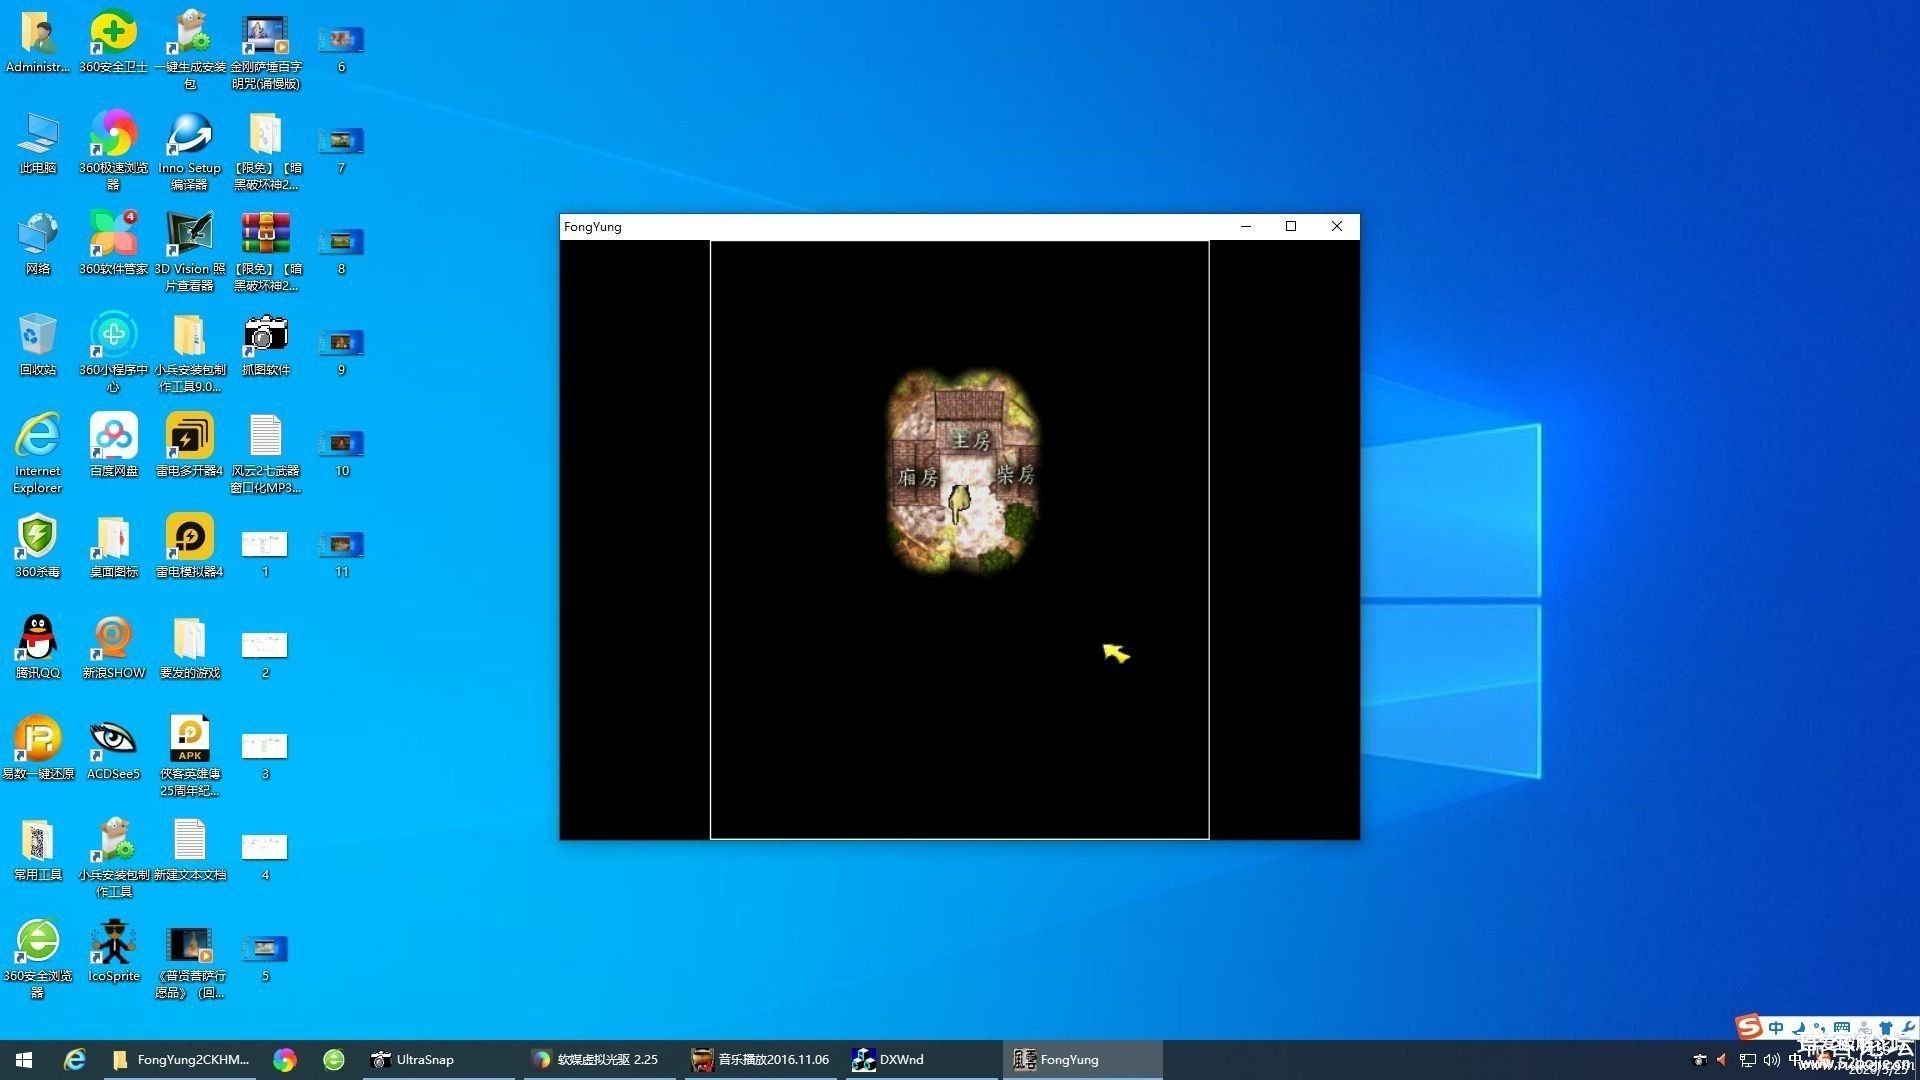The image size is (1920, 1080).
Task: Open 一键生成安装包 desktop shortcut
Action: click(x=189, y=50)
